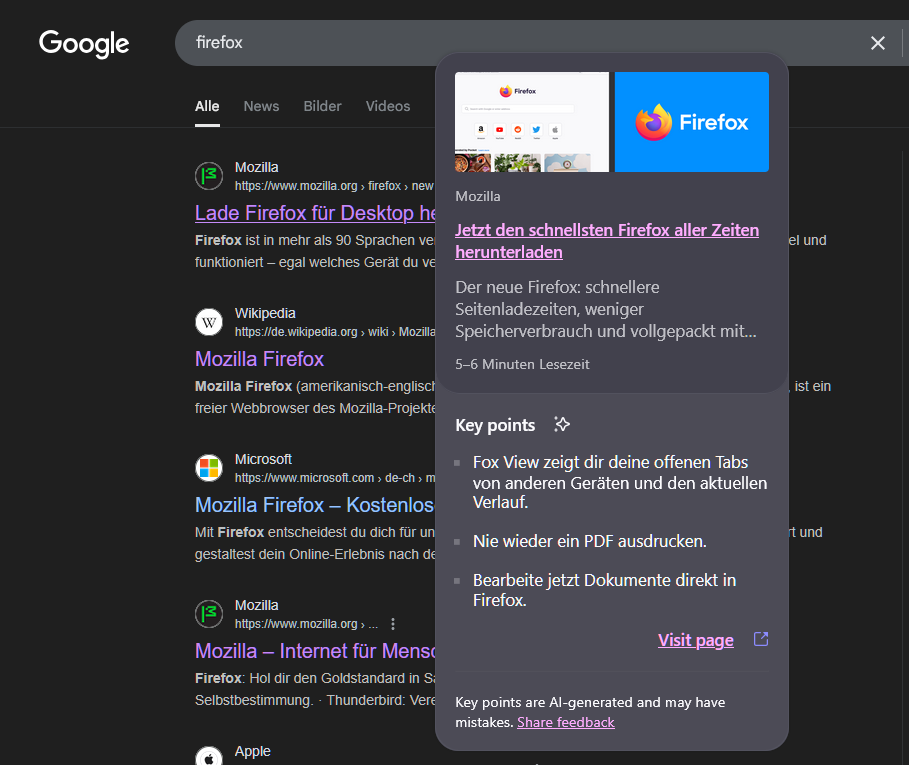Click the Apple favicon icon
Viewport: 909px width, 765px height.
(x=209, y=756)
